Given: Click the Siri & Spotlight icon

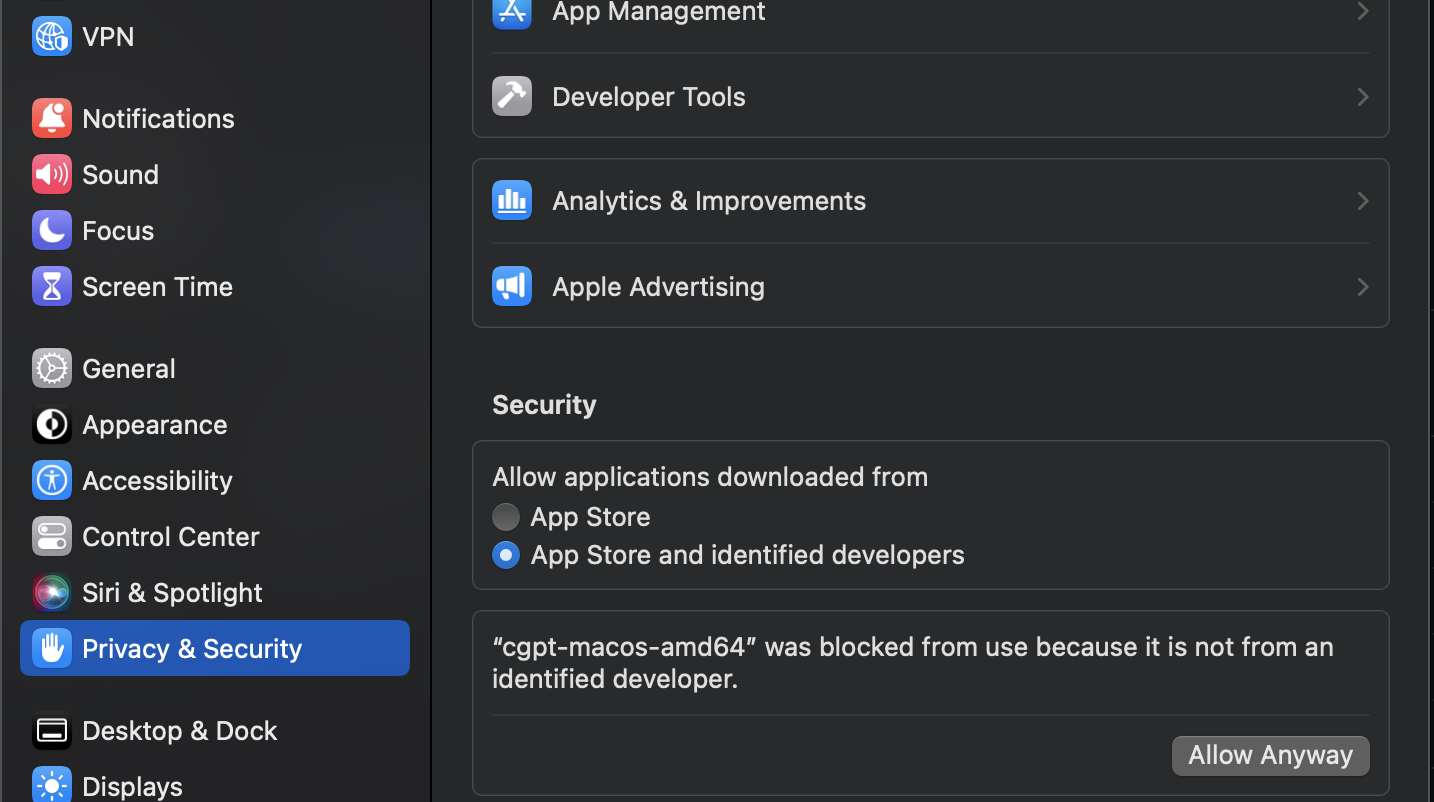Looking at the screenshot, I should tap(52, 592).
